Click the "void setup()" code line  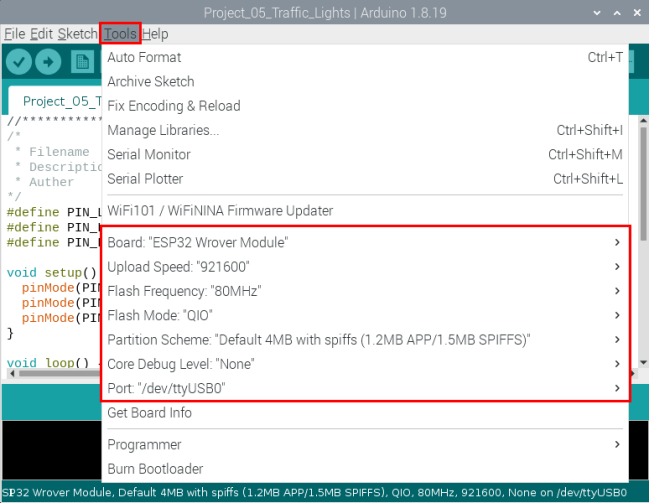click(51, 273)
